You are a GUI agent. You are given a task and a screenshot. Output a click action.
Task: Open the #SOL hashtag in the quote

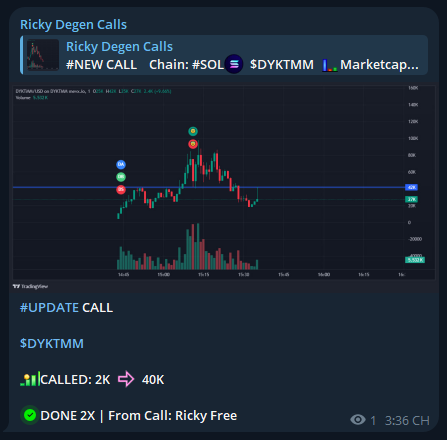(208, 65)
